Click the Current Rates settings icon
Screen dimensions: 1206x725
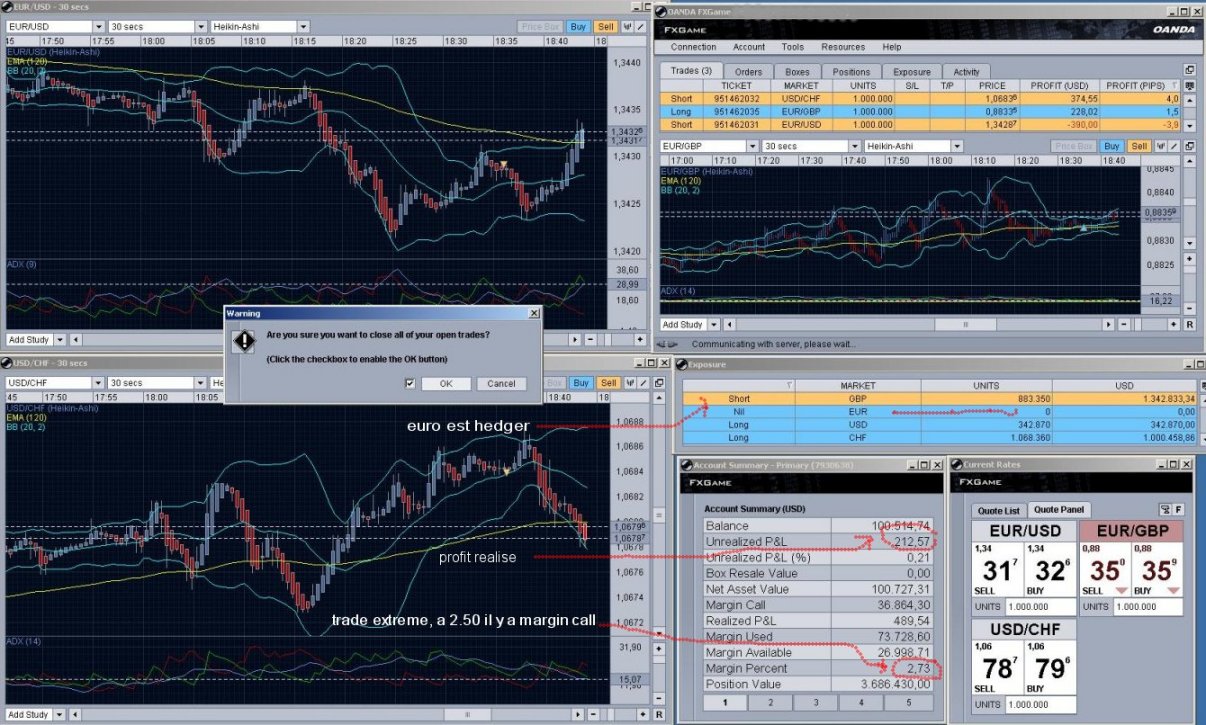(x=1165, y=510)
